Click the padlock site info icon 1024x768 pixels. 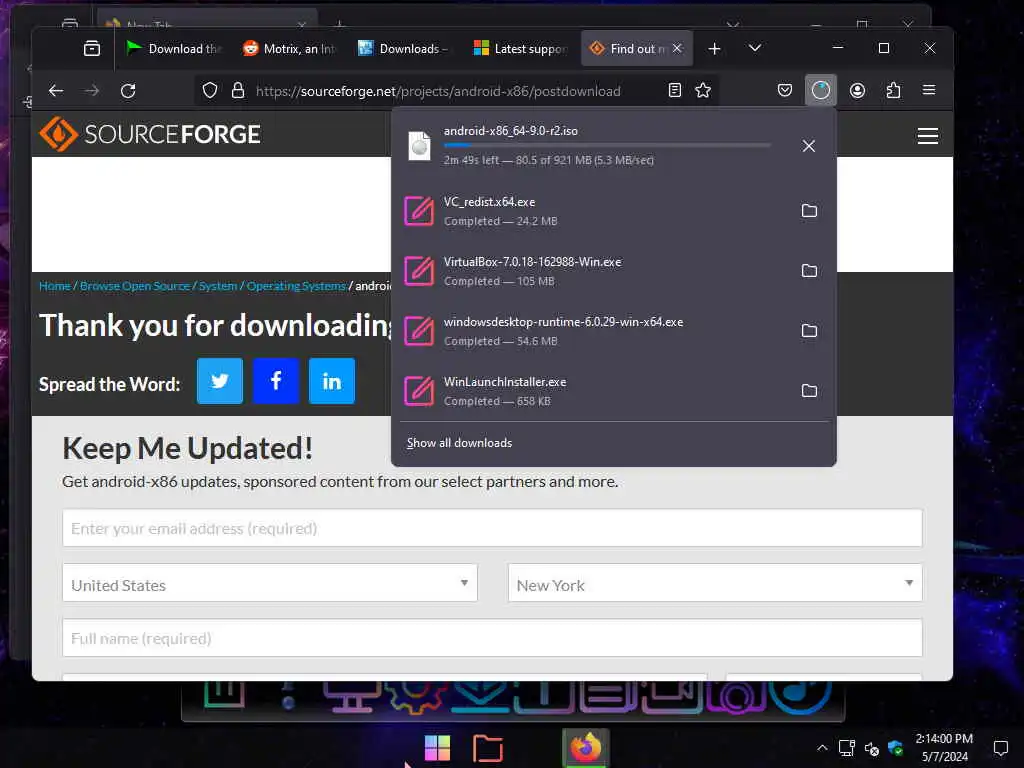[x=238, y=90]
